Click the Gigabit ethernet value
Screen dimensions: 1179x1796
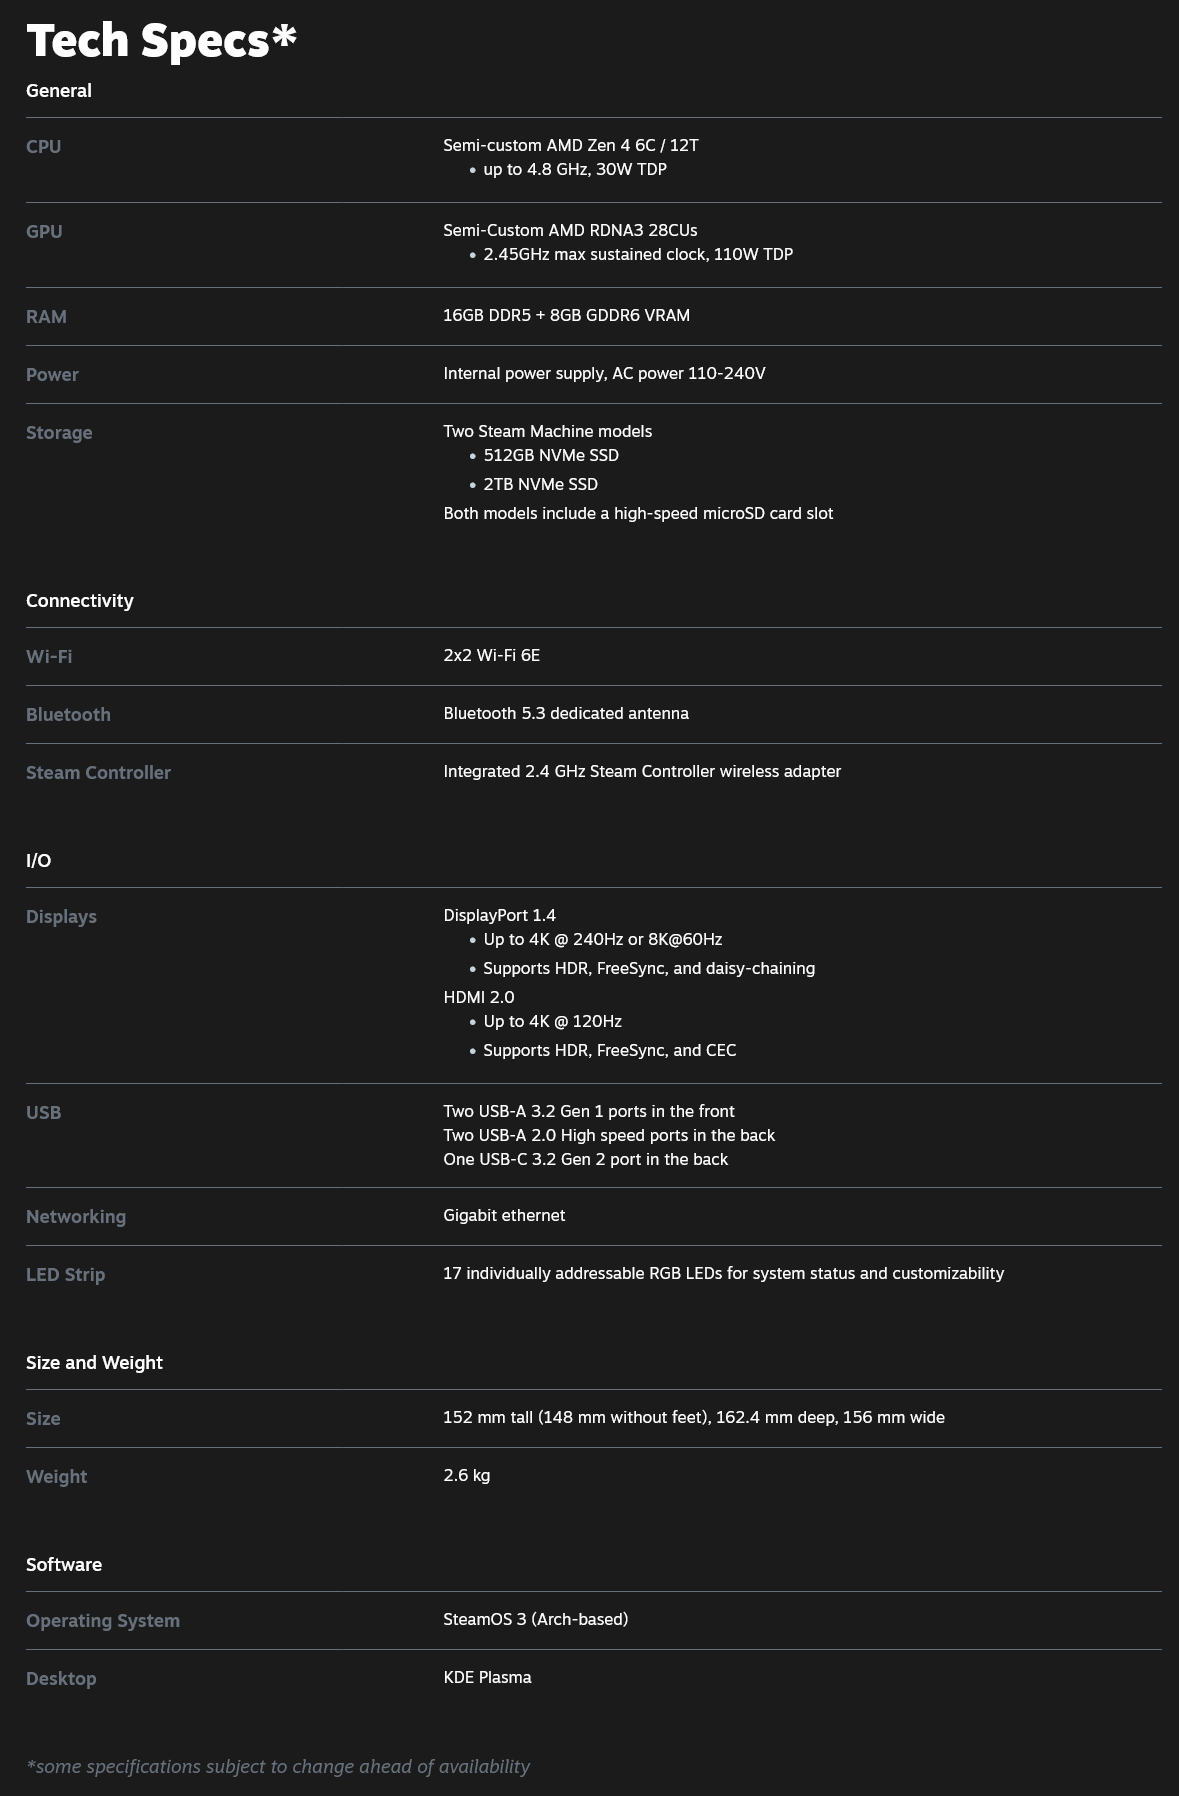(x=504, y=1216)
